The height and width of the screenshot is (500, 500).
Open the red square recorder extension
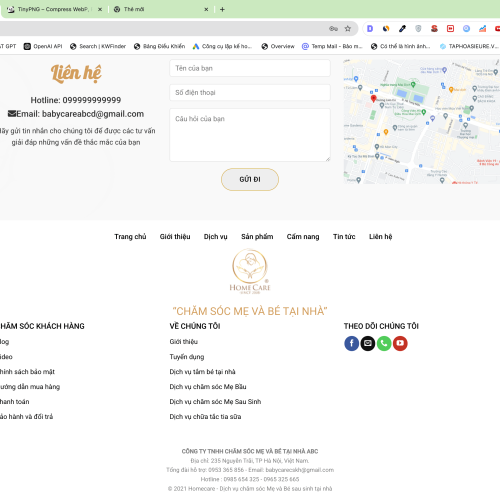(x=450, y=29)
